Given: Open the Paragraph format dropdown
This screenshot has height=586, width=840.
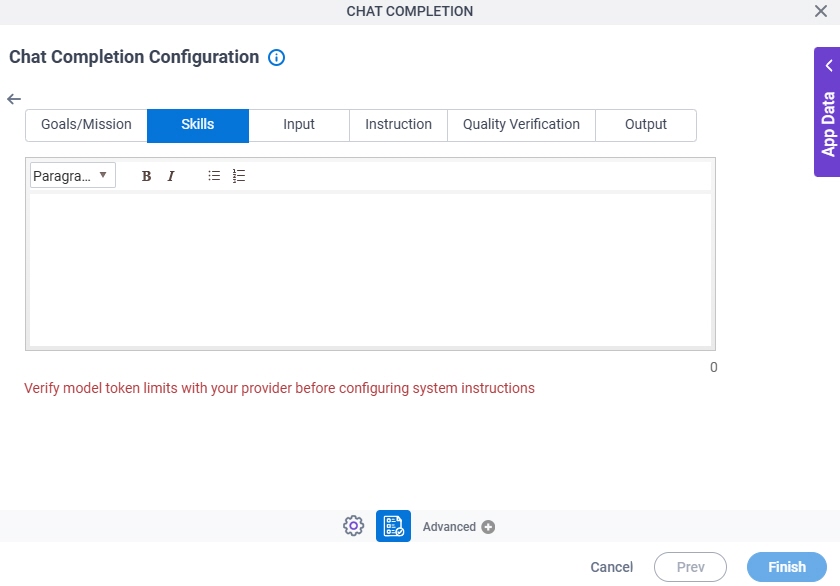Looking at the screenshot, I should click(73, 175).
